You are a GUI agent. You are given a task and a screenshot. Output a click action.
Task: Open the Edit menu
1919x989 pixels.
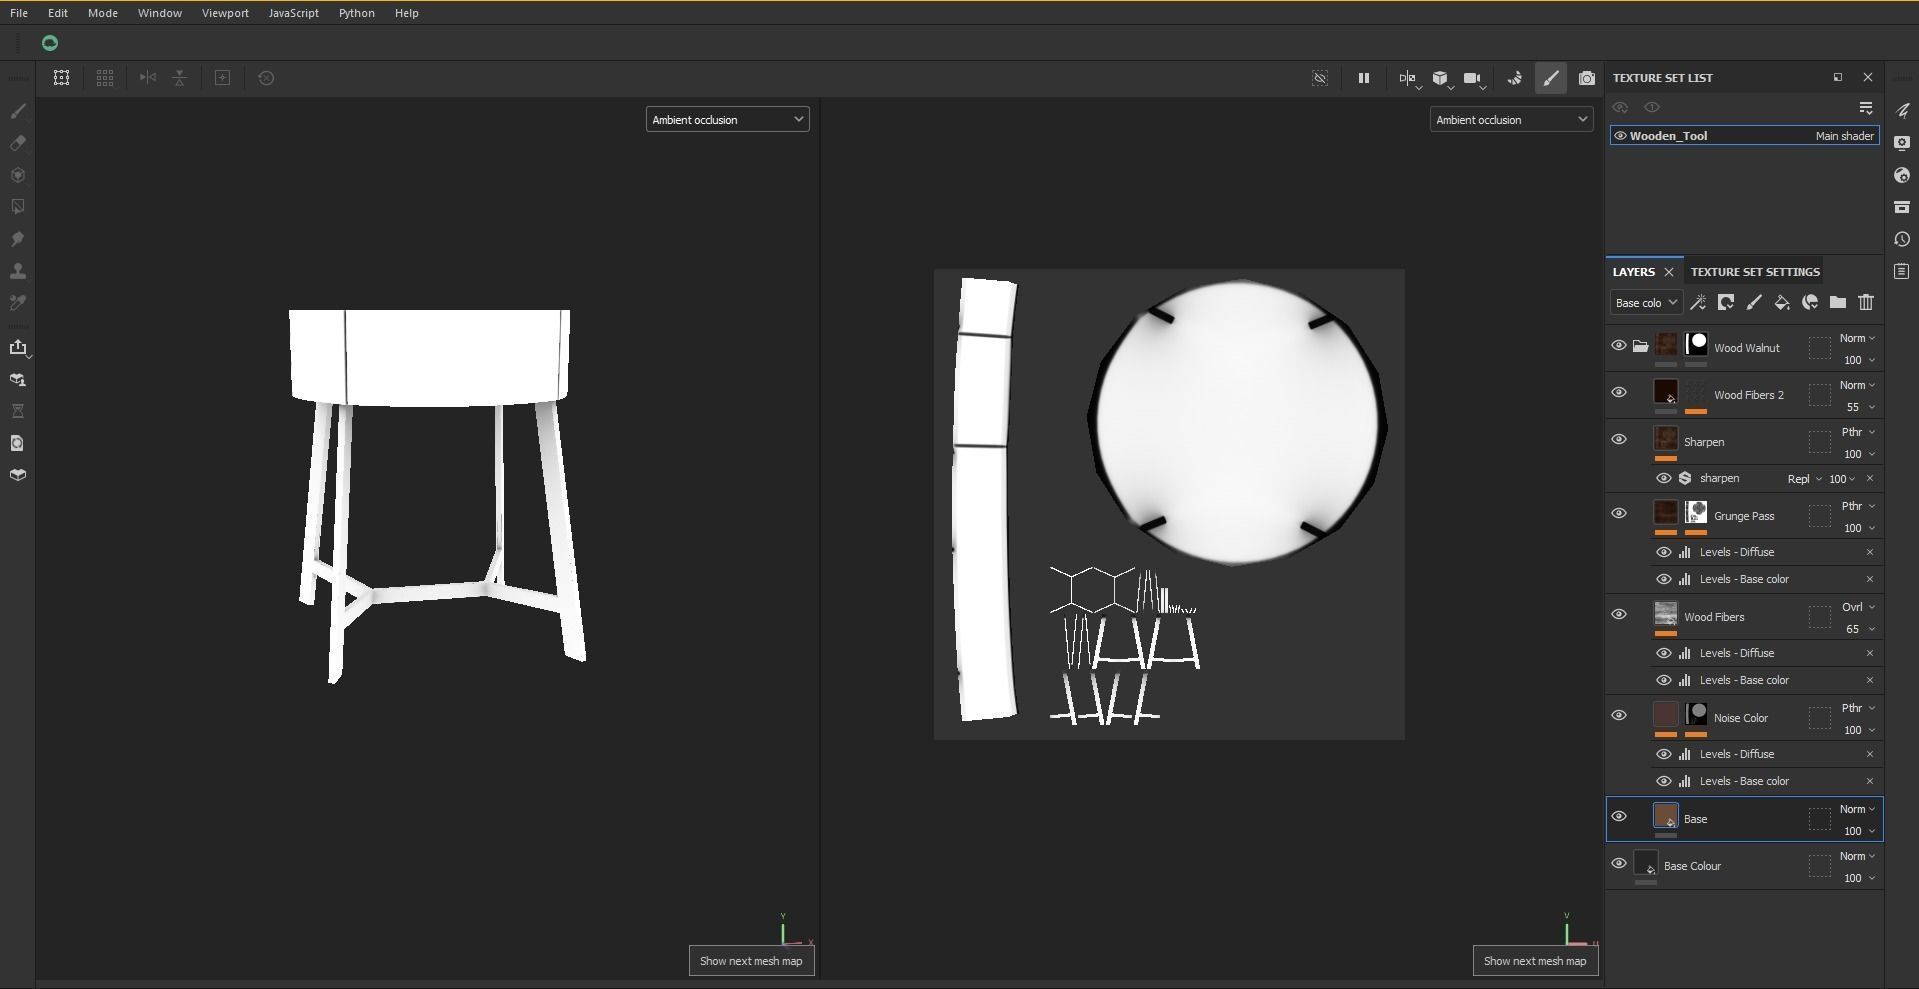pos(58,13)
